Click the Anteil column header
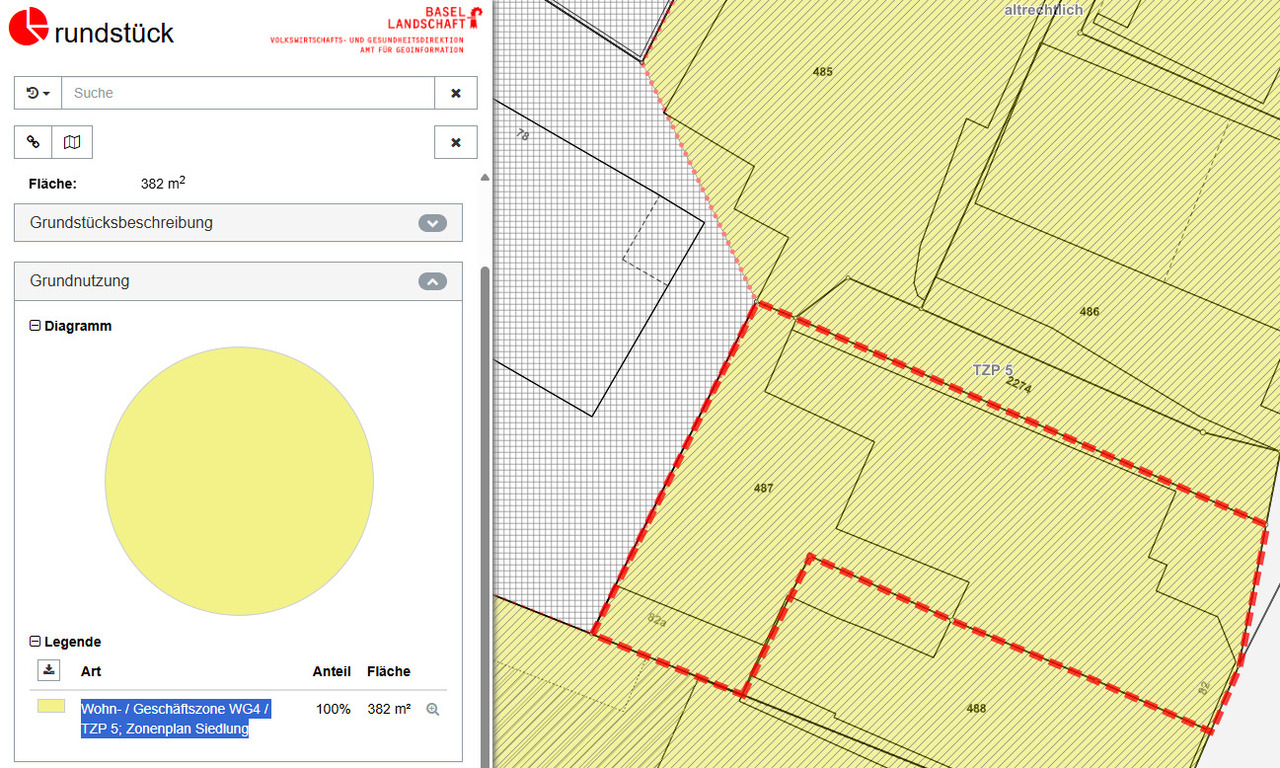This screenshot has width=1280, height=768. 332,671
